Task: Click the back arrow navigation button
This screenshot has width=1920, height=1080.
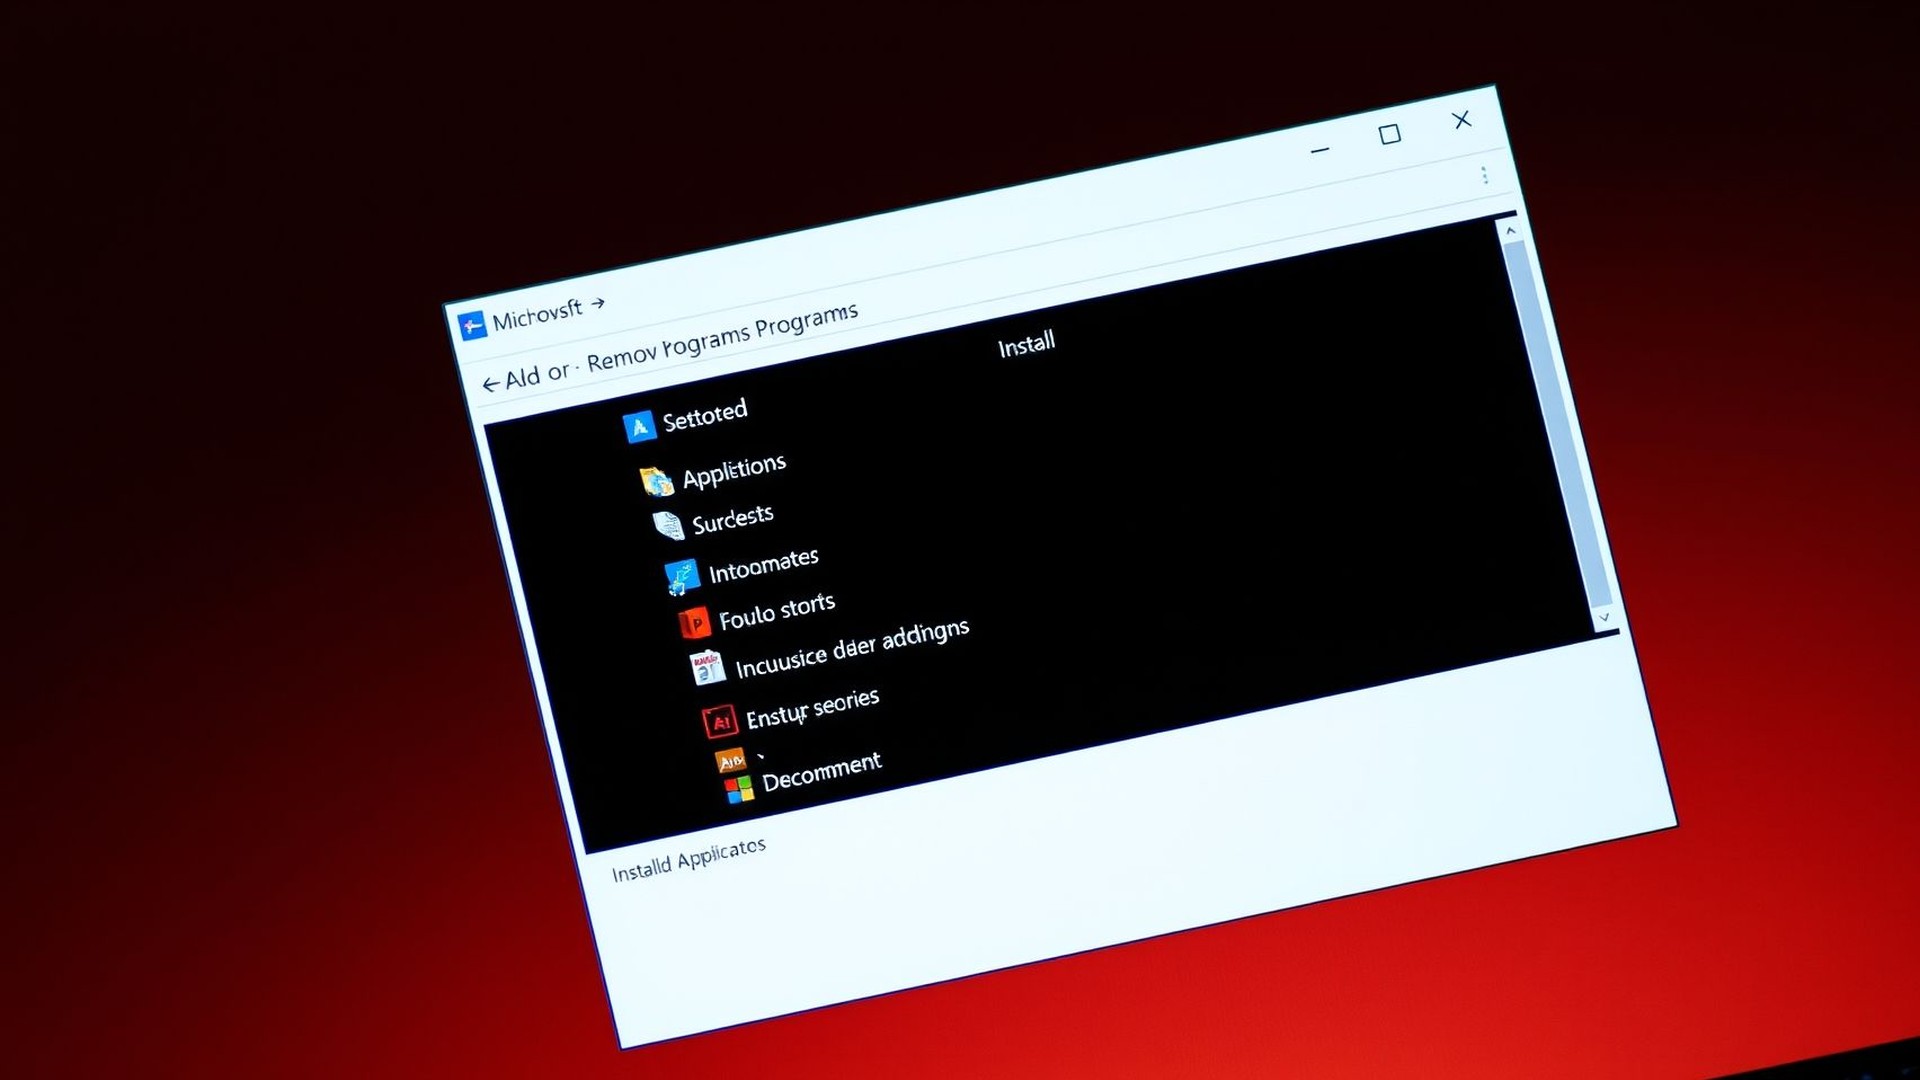Action: pos(493,382)
